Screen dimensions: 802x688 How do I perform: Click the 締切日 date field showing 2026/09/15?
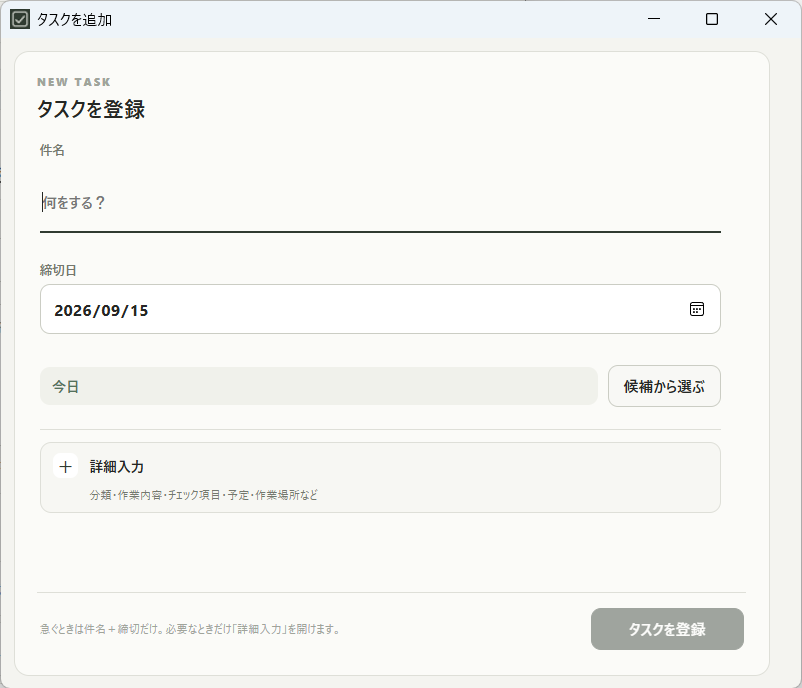[x=380, y=309]
